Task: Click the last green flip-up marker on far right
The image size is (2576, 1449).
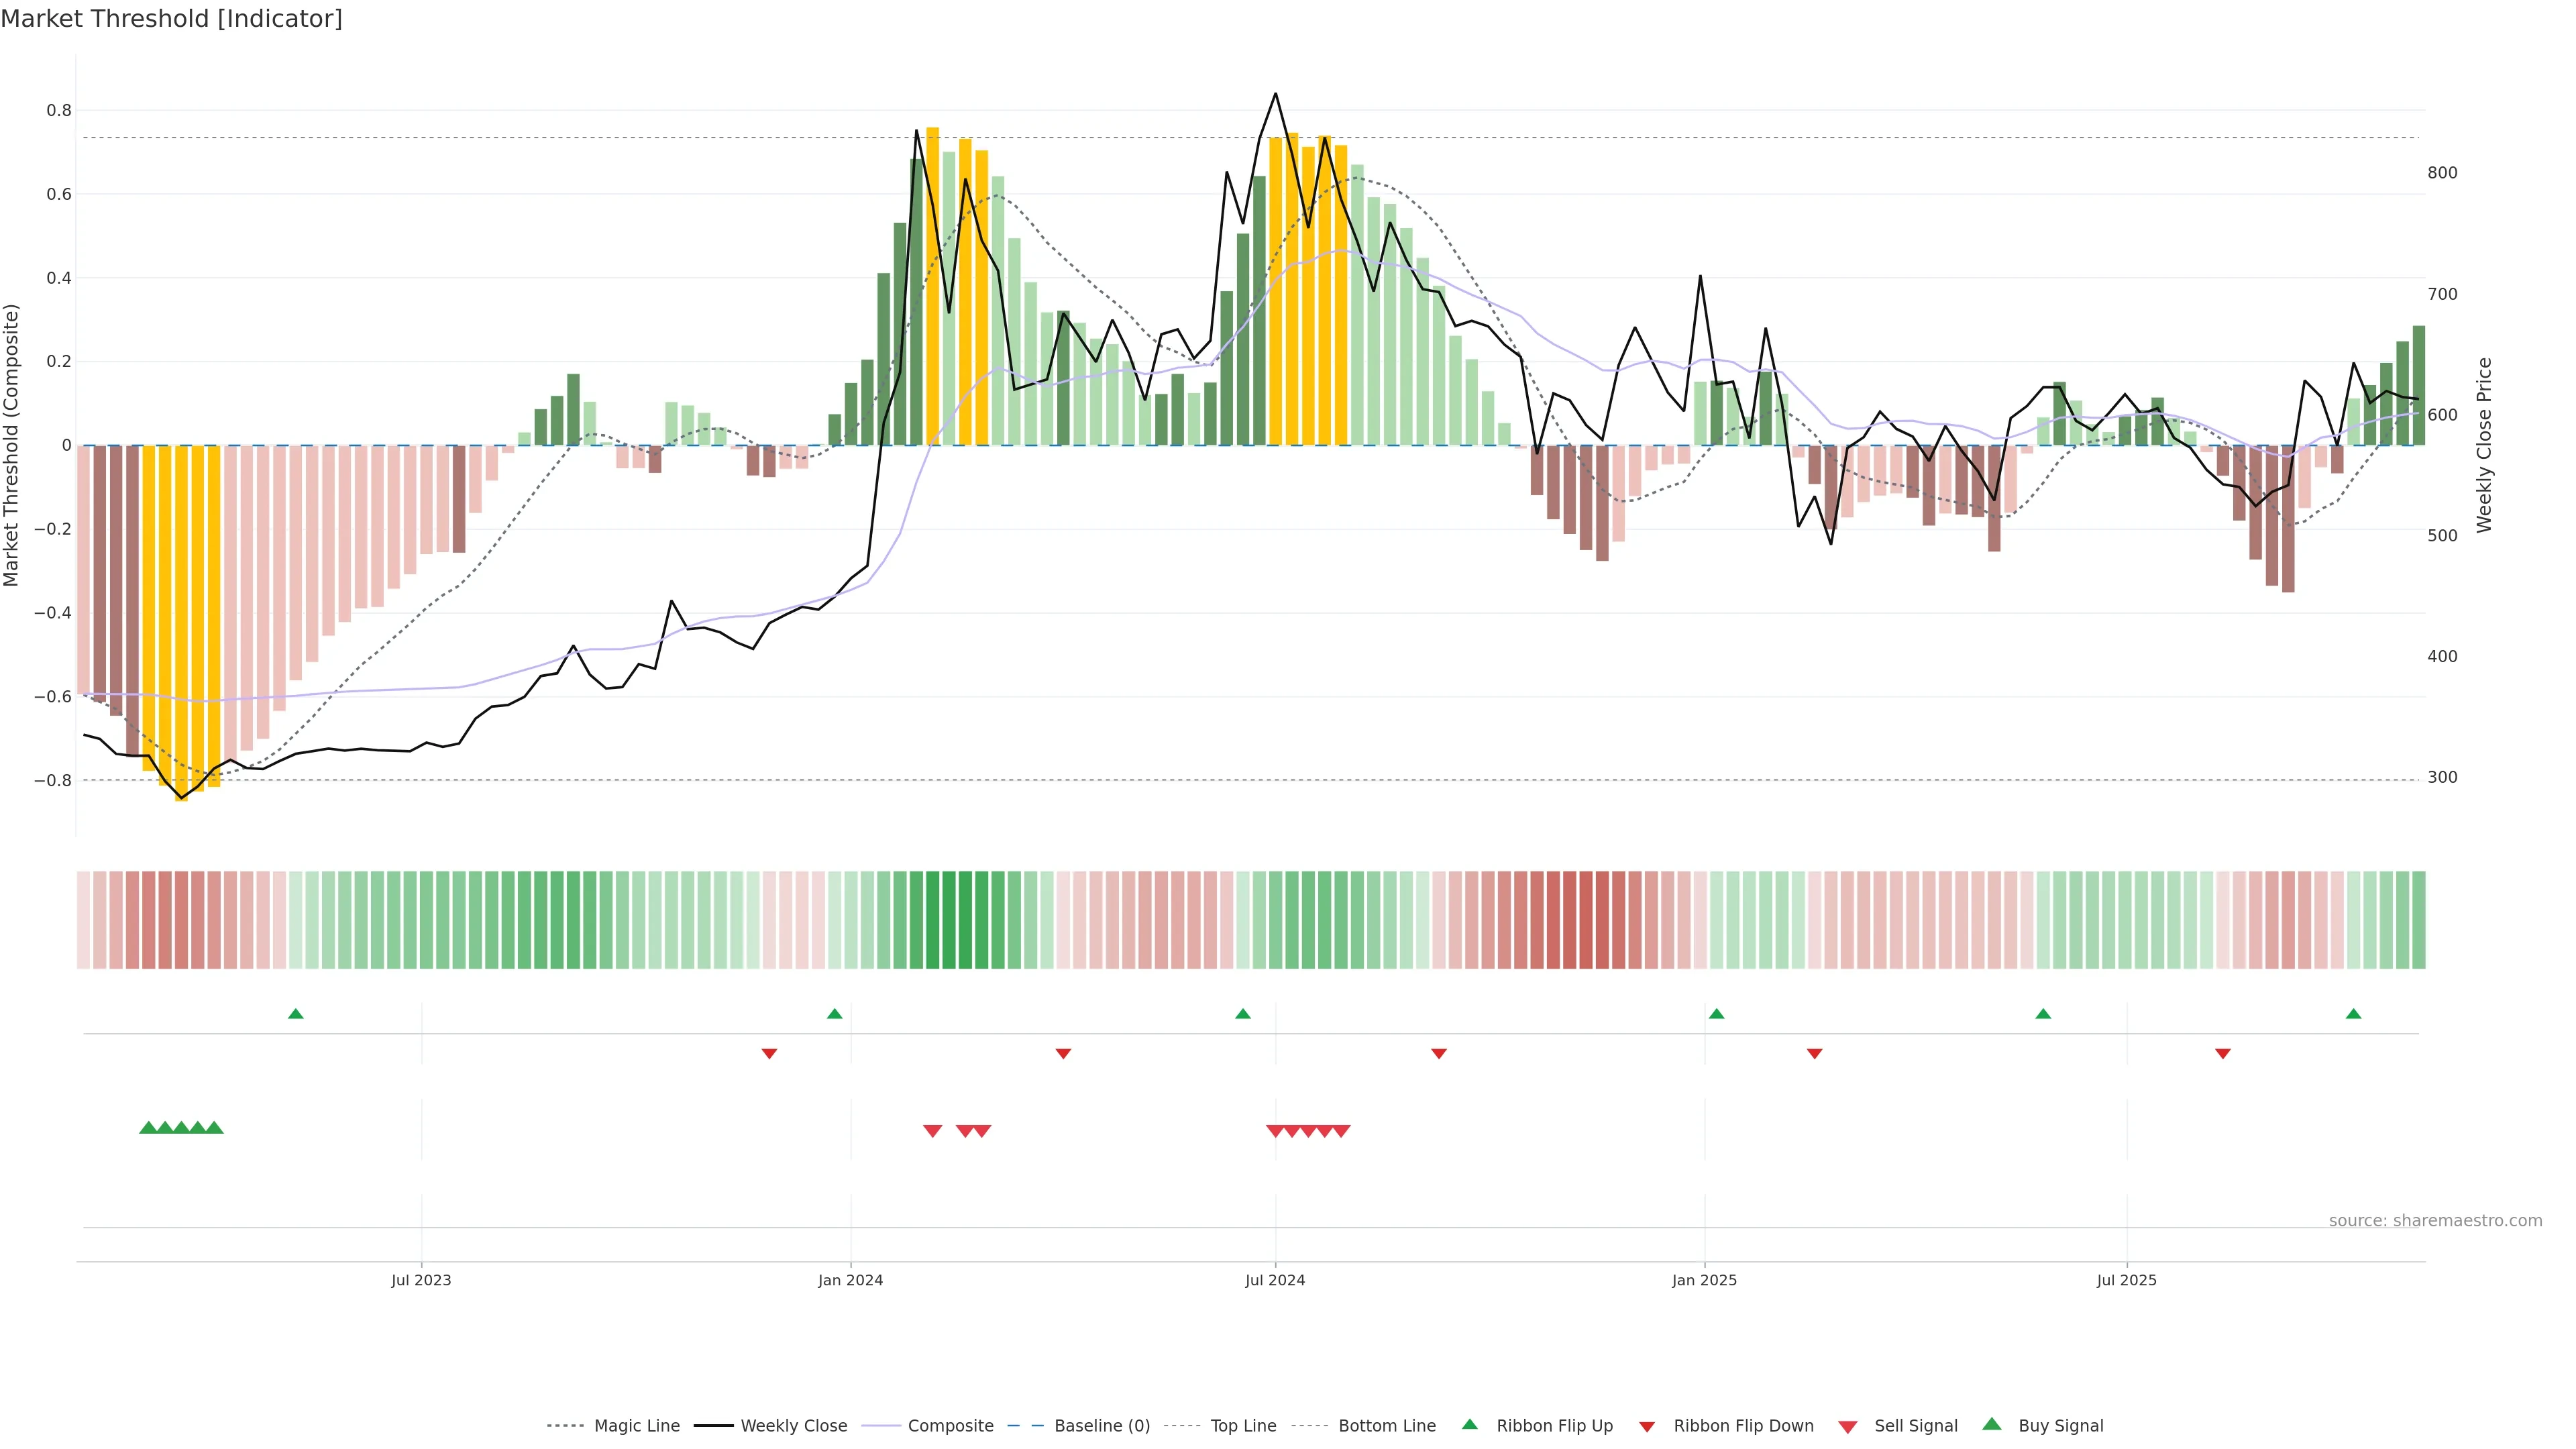Action: [2353, 1014]
